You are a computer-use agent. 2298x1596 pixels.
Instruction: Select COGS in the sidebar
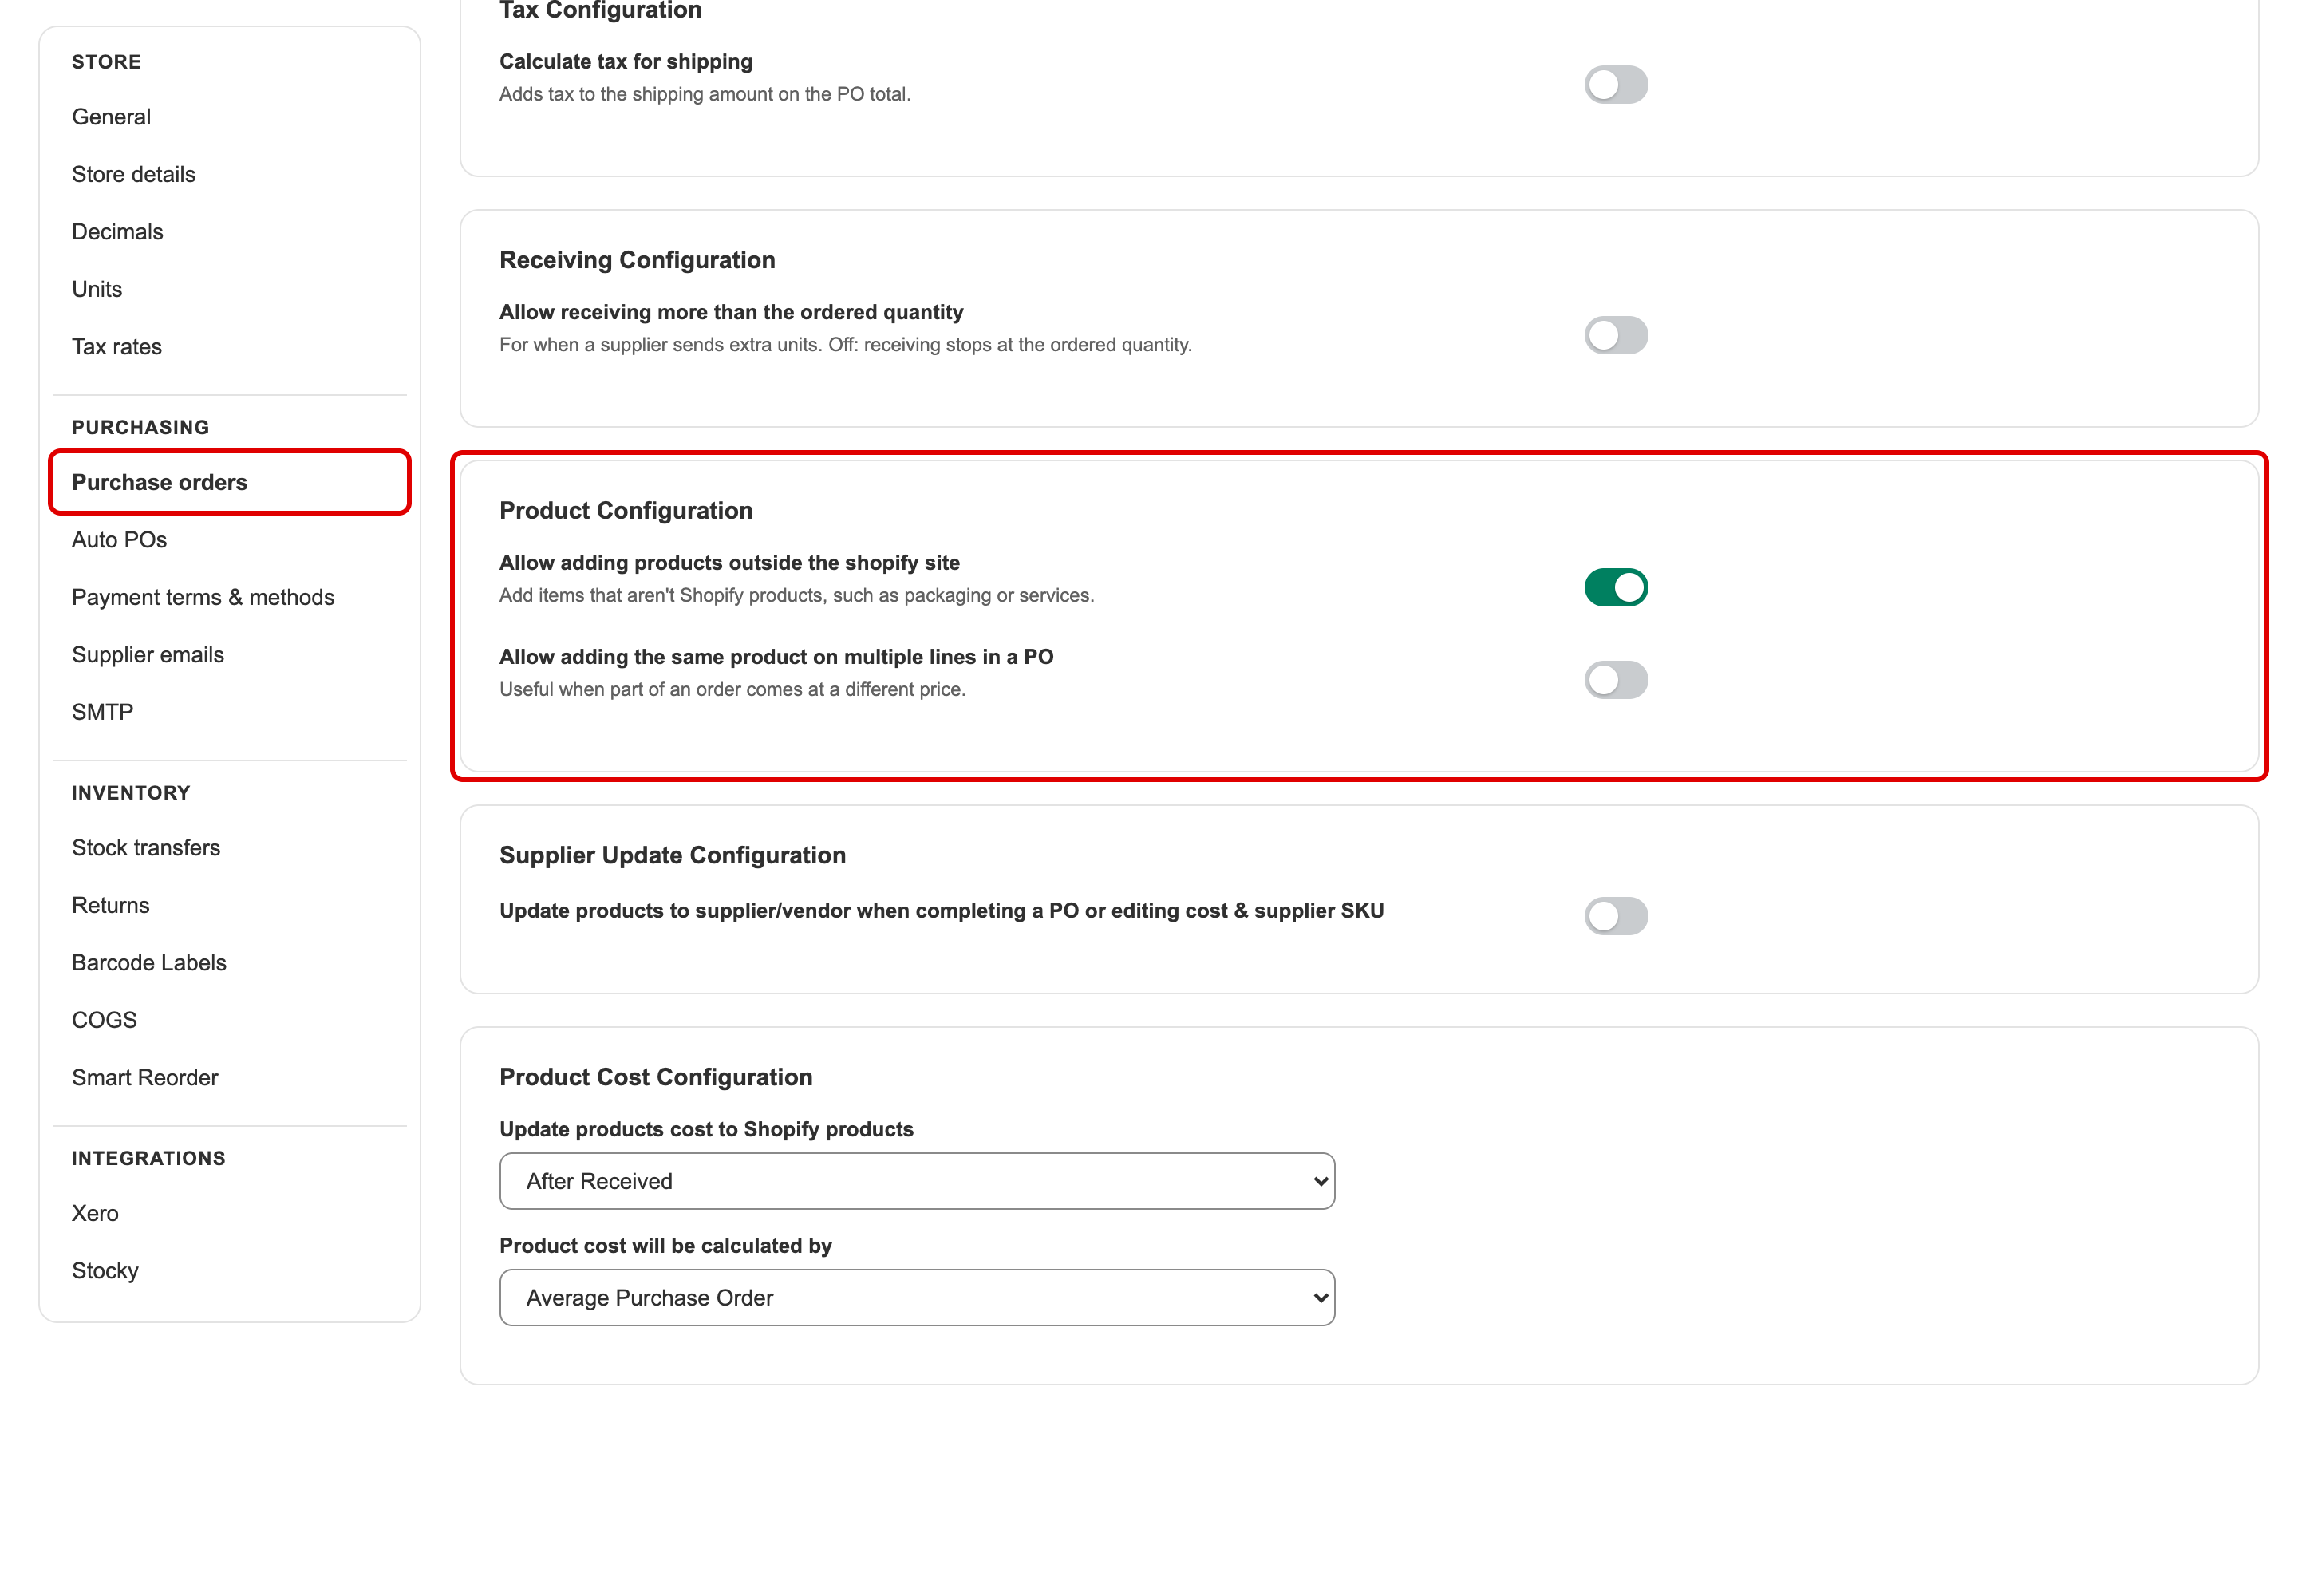click(x=104, y=1020)
